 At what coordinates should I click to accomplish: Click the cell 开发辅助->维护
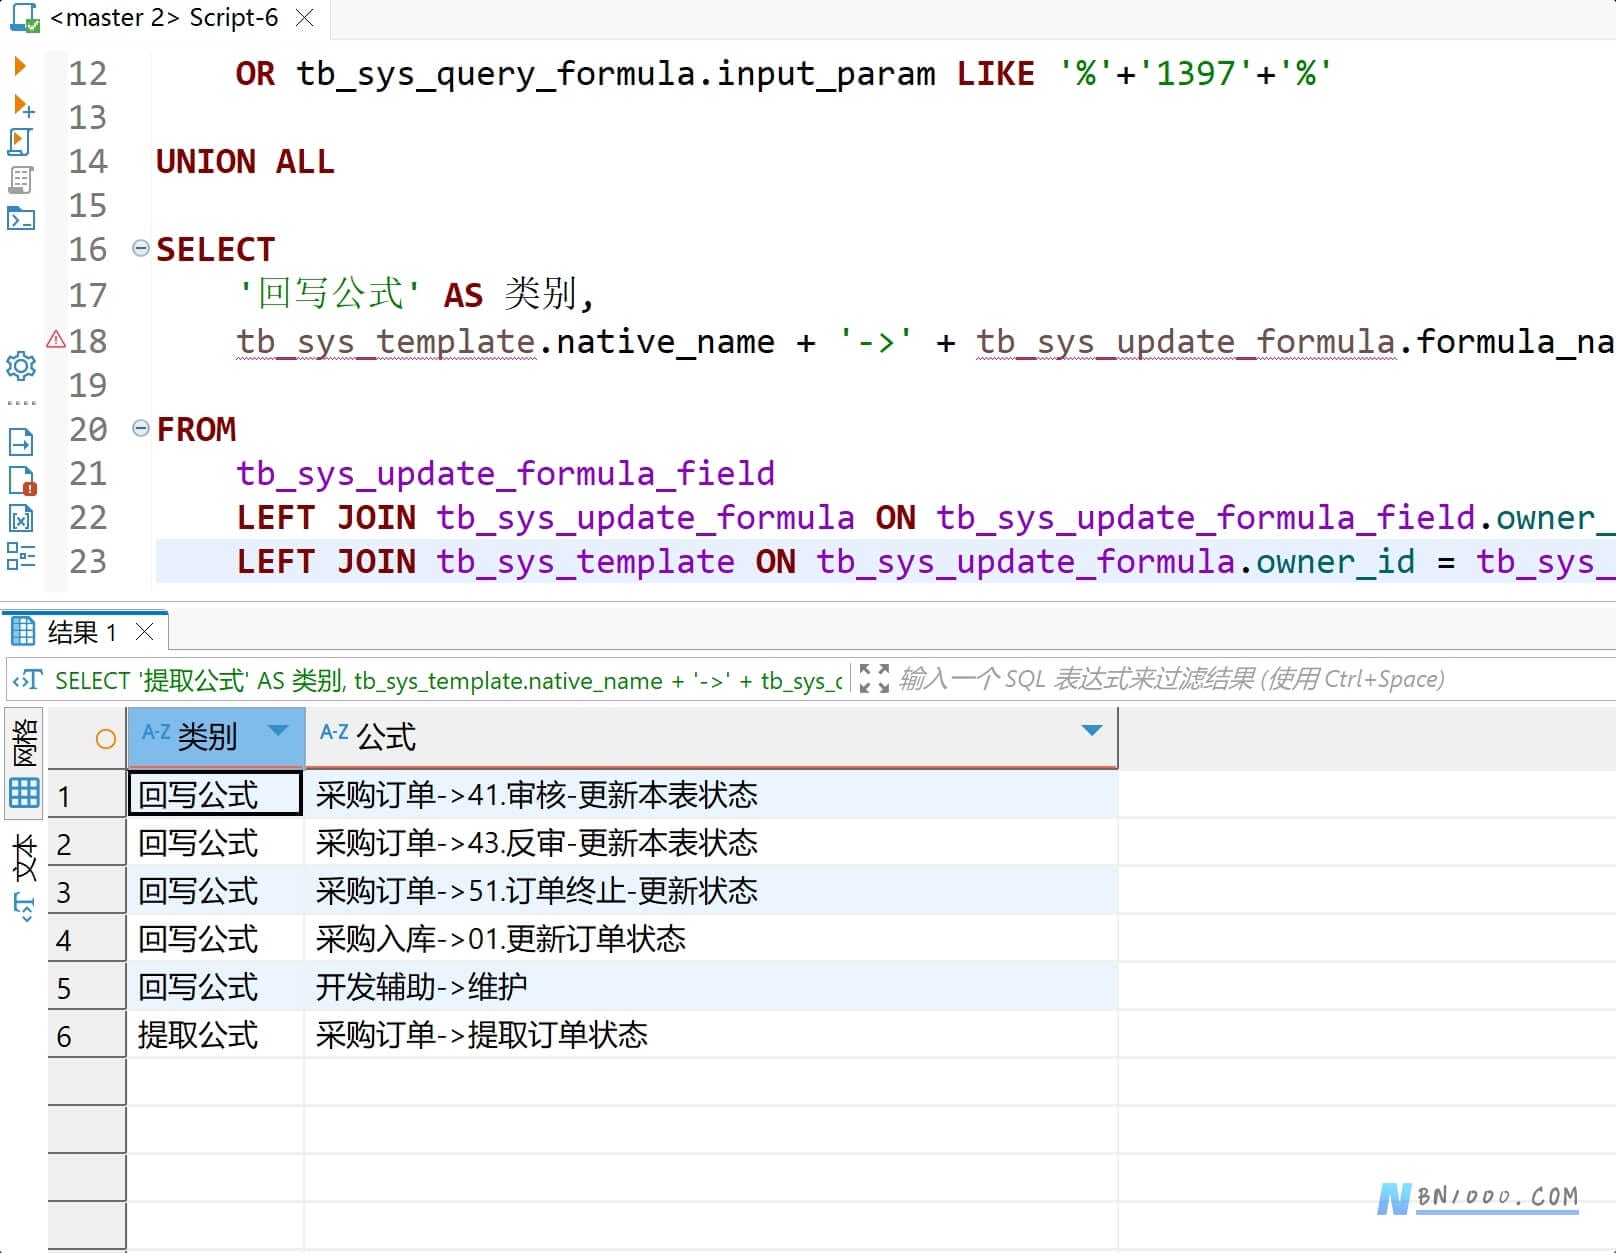711,987
